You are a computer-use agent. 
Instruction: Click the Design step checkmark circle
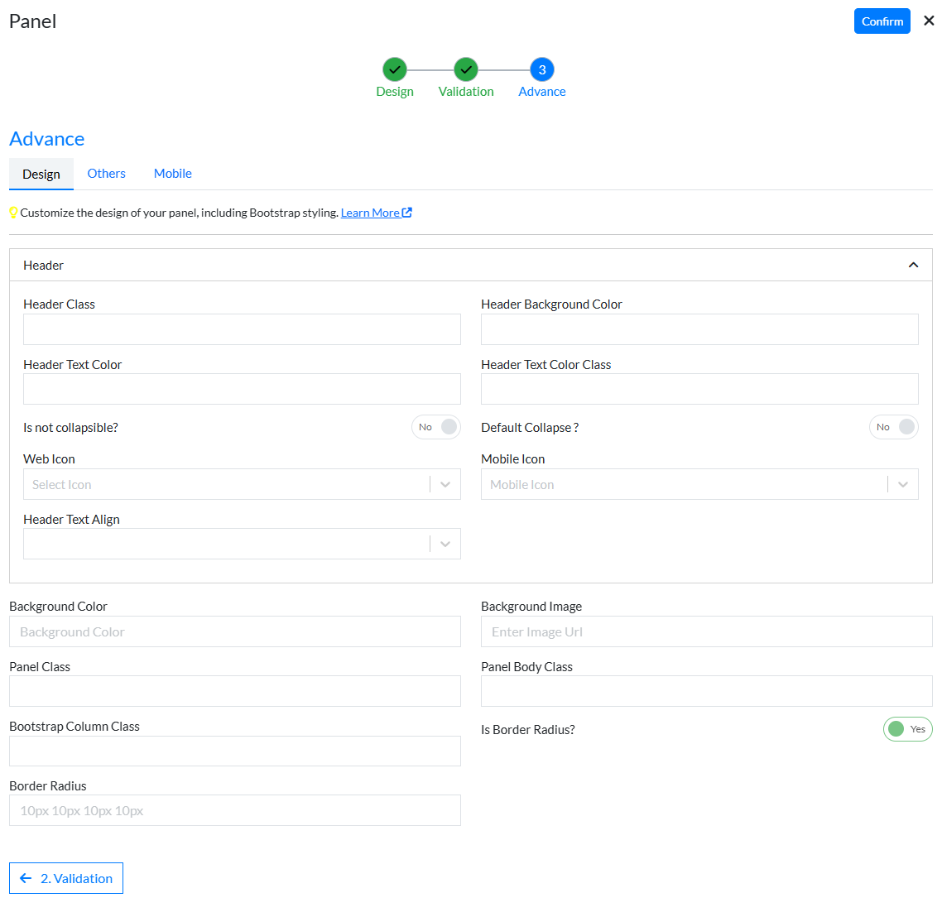click(394, 69)
